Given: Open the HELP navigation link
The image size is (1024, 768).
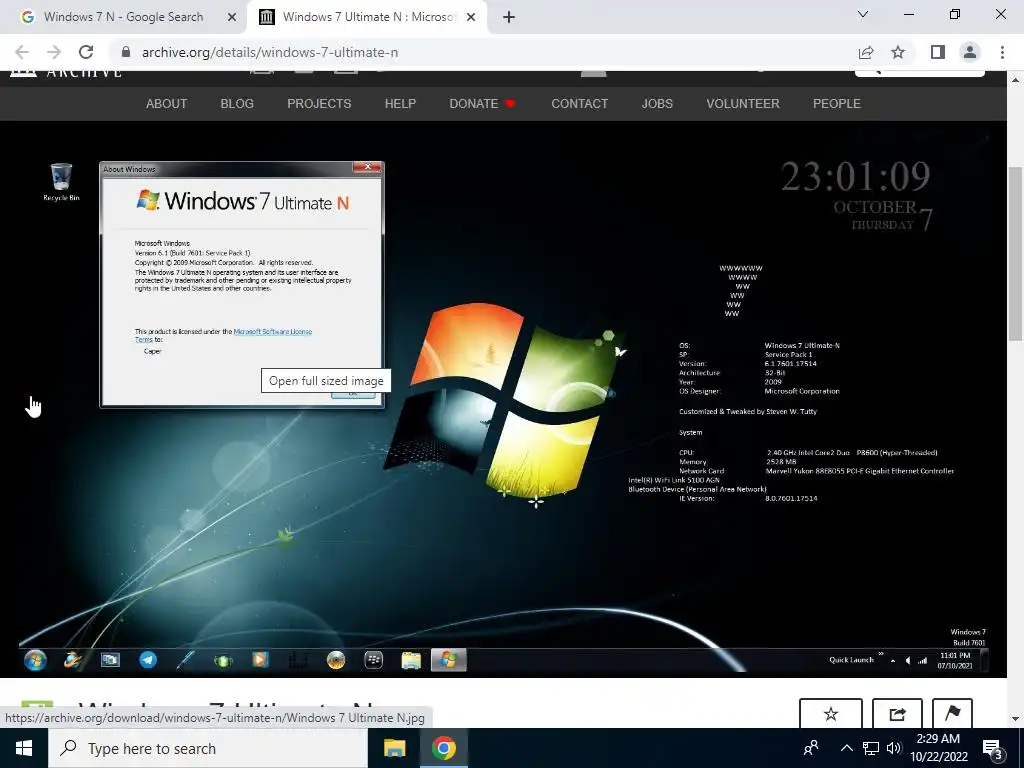Looking at the screenshot, I should [400, 104].
